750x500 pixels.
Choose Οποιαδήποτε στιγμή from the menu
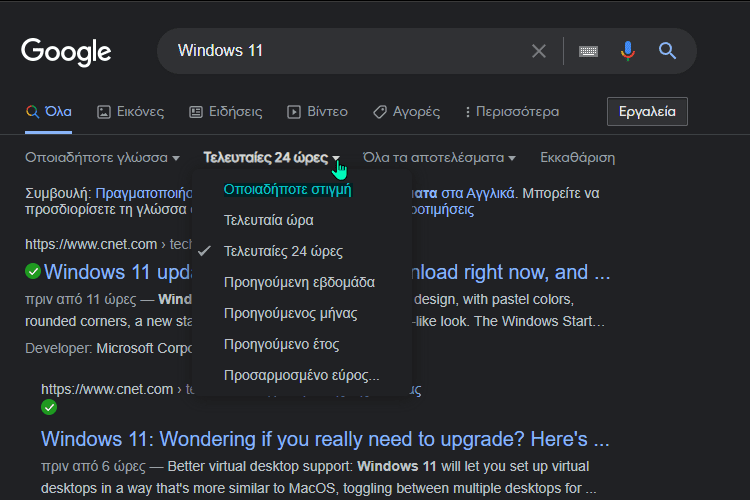[x=287, y=189]
